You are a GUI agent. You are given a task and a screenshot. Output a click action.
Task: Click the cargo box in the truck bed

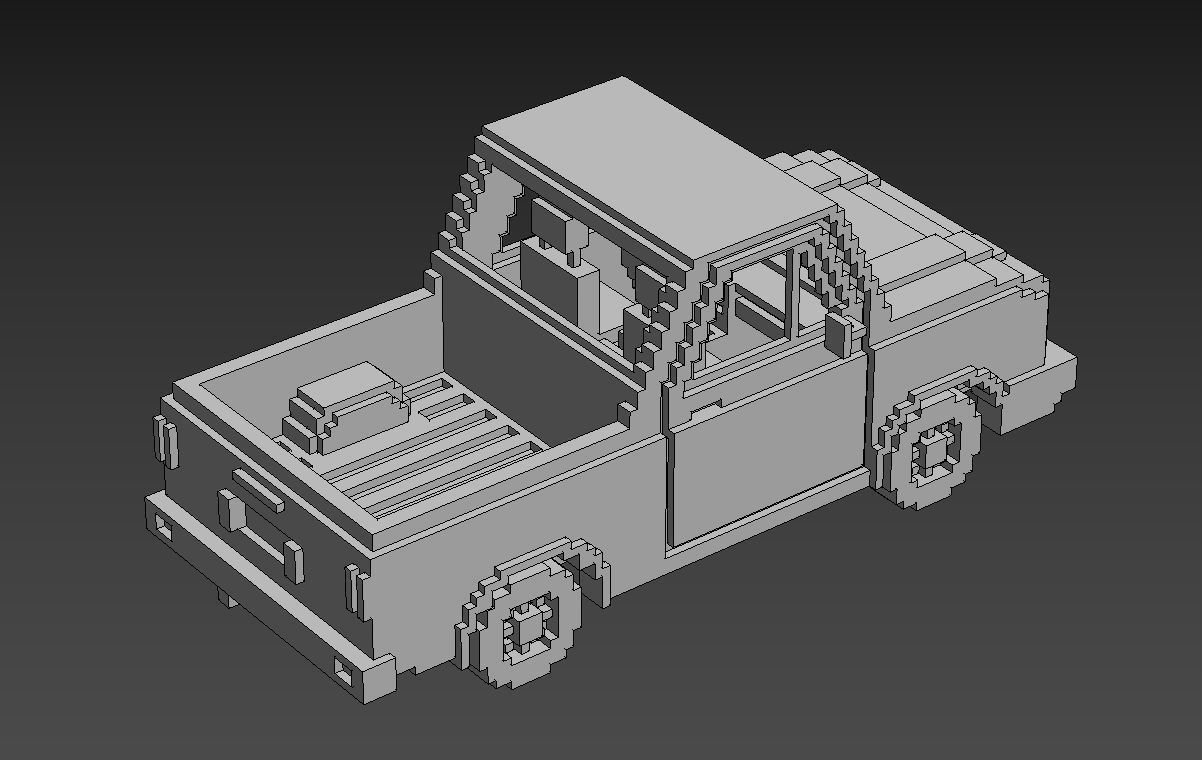click(345, 407)
